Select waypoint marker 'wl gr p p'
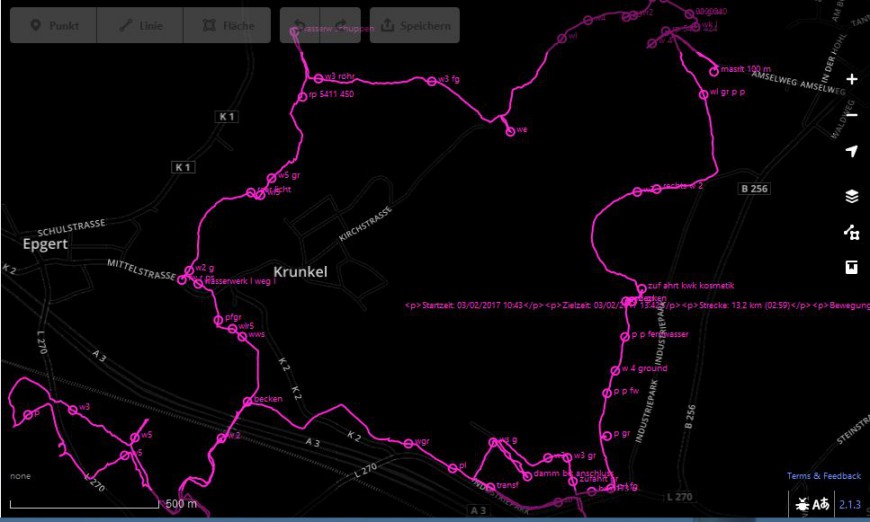Viewport: 870px width, 522px height. [704, 94]
